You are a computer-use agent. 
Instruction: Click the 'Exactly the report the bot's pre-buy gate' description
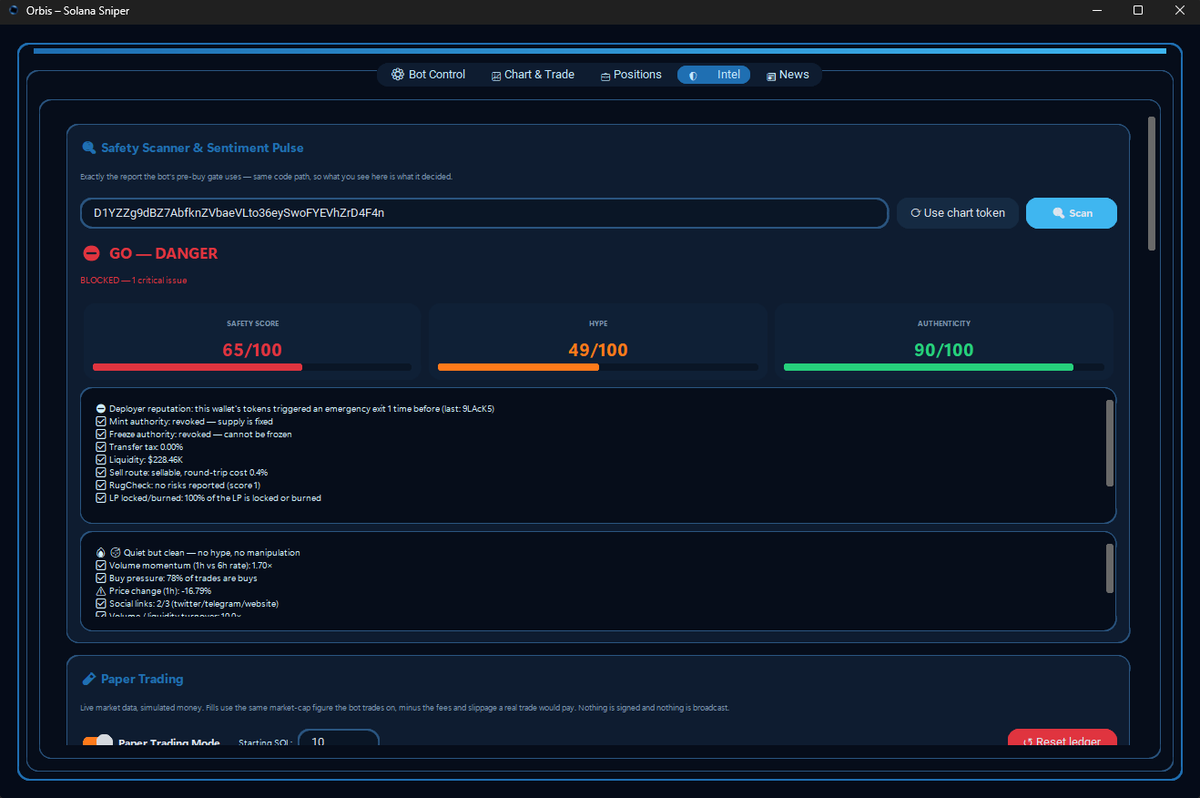[266, 177]
